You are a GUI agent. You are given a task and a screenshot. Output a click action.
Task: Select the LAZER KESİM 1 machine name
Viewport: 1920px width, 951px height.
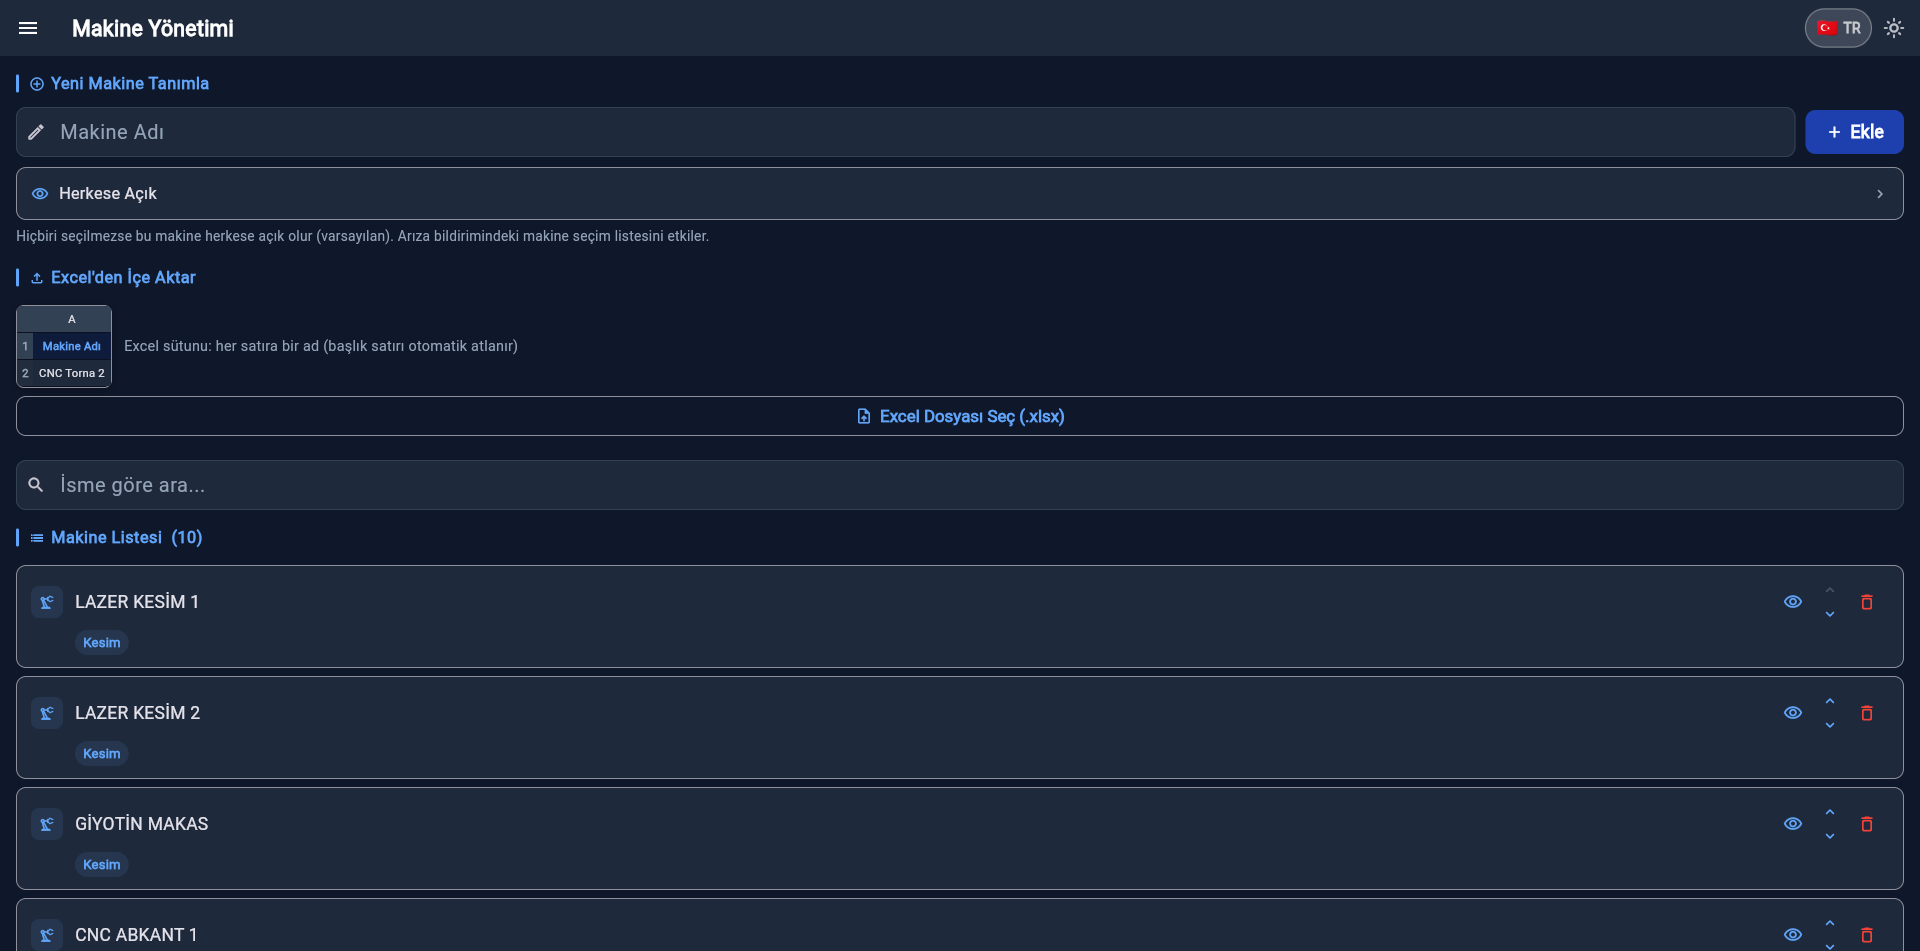137,602
